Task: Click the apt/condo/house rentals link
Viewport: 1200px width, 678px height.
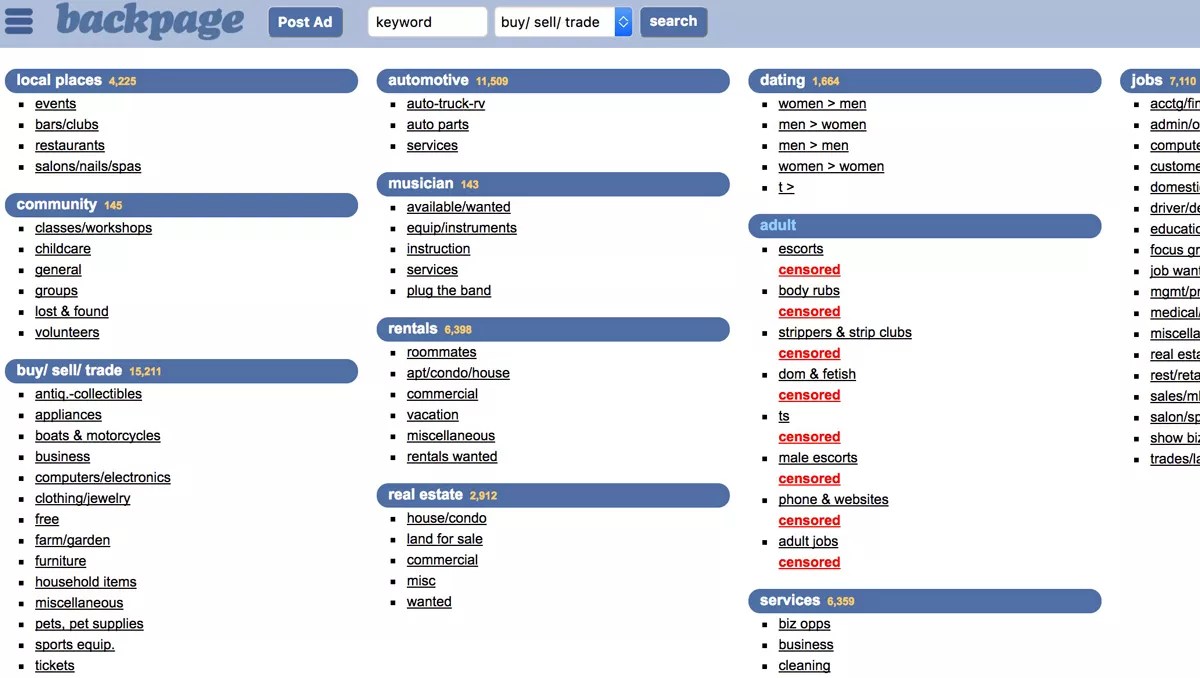Action: point(458,373)
